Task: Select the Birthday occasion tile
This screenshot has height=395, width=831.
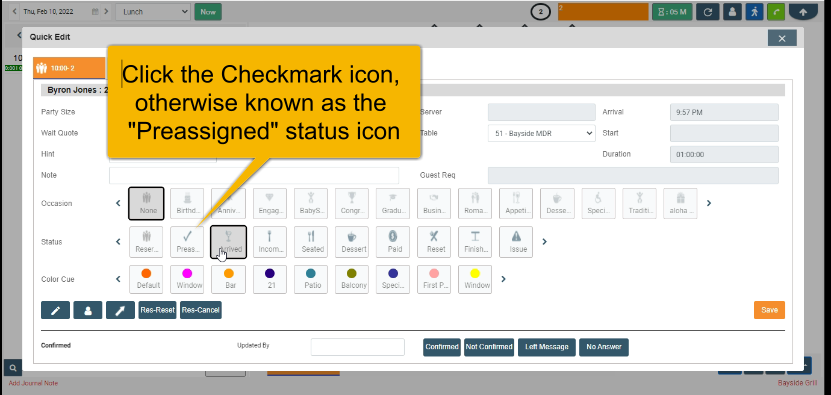Action: [x=187, y=203]
